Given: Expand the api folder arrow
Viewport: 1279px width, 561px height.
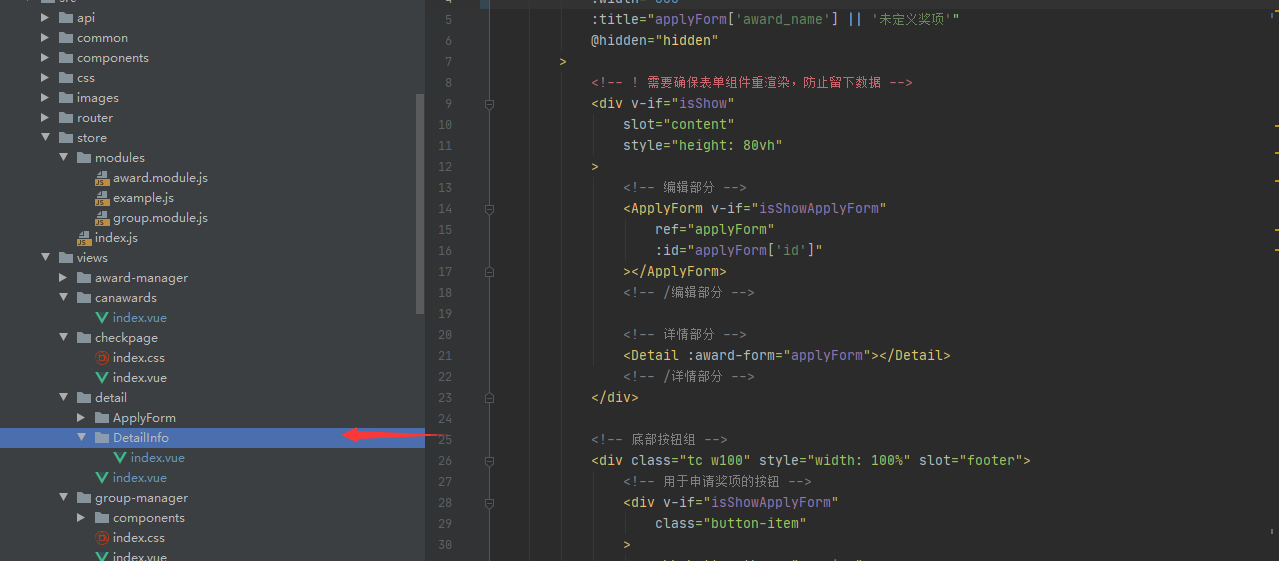Looking at the screenshot, I should click(45, 18).
